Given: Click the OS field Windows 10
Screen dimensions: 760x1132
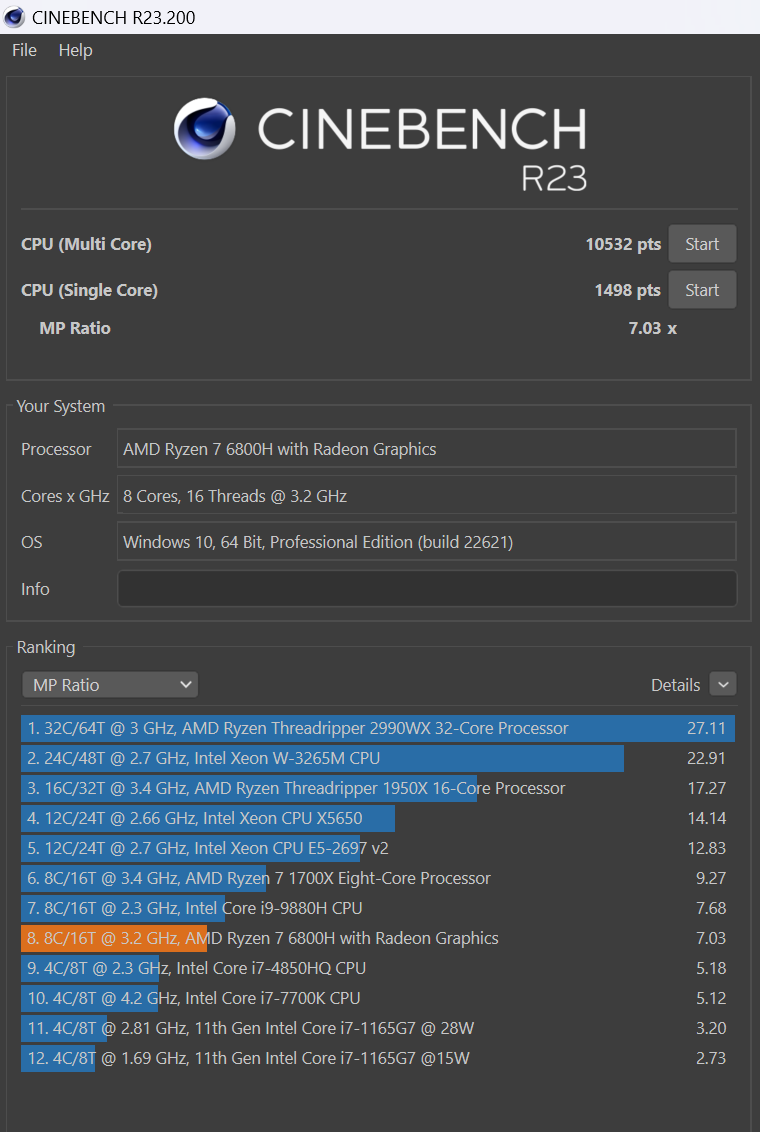Looking at the screenshot, I should coord(427,541).
